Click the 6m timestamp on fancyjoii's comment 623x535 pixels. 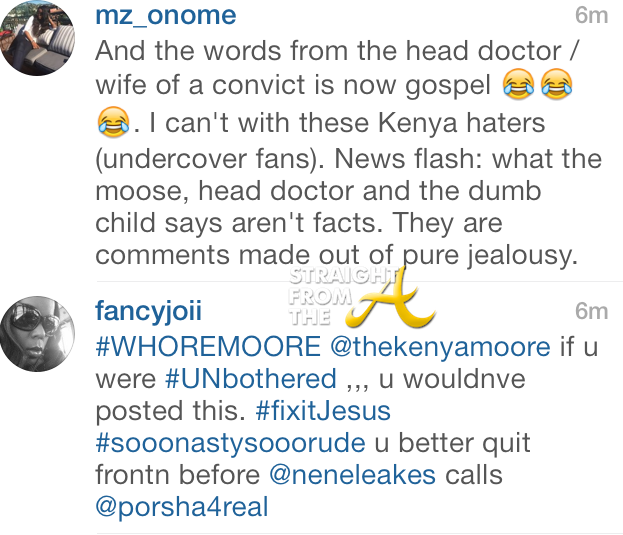(591, 311)
